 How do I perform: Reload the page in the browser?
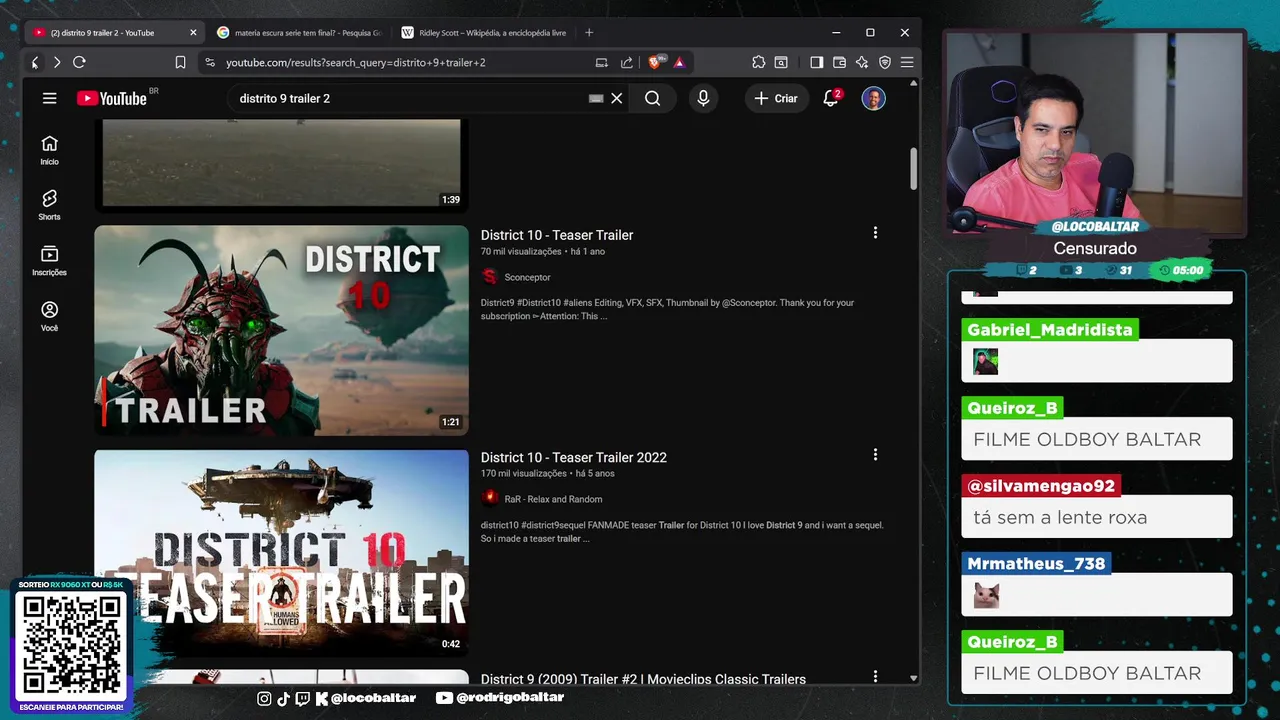tap(79, 62)
